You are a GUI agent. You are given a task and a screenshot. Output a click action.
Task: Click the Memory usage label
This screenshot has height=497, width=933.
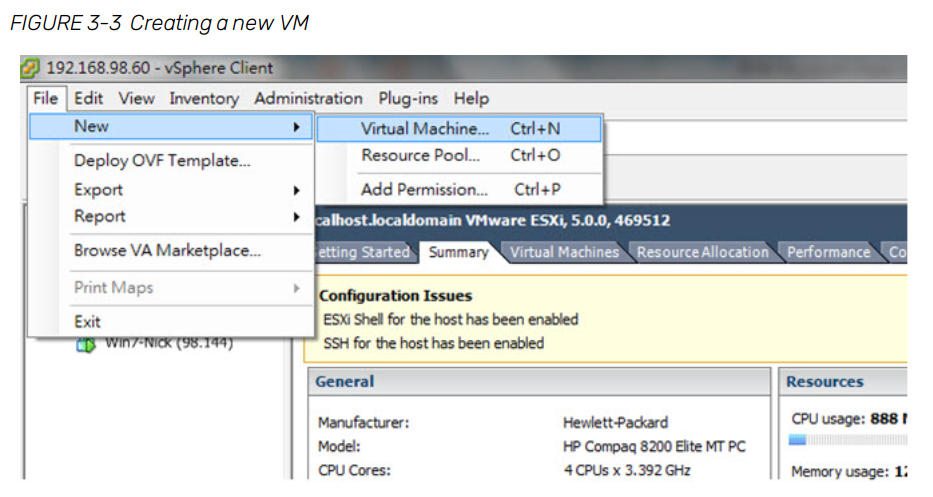point(840,471)
